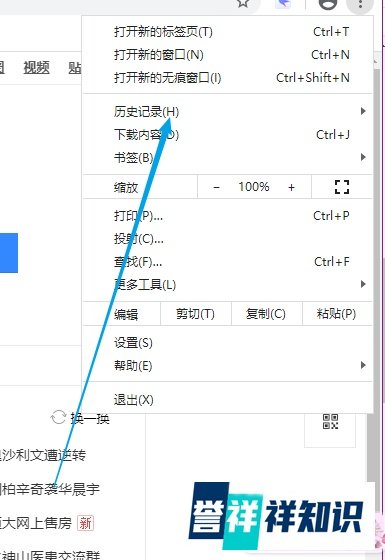This screenshot has height=560, width=385.
Task: Decrease zoom with the minus button
Action: (x=216, y=187)
